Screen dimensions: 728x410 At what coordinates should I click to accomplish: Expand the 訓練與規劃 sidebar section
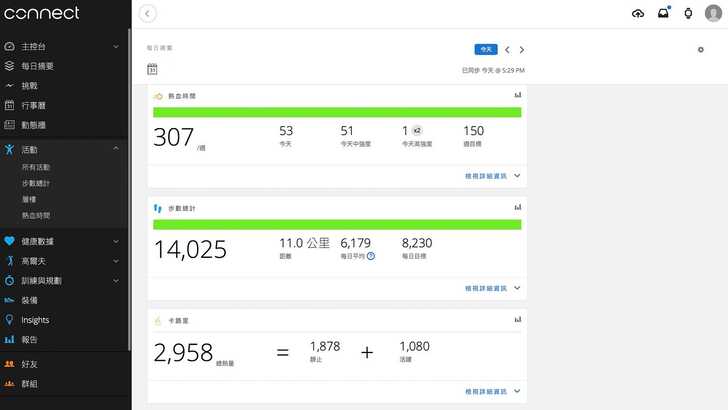pyautogui.click(x=116, y=280)
